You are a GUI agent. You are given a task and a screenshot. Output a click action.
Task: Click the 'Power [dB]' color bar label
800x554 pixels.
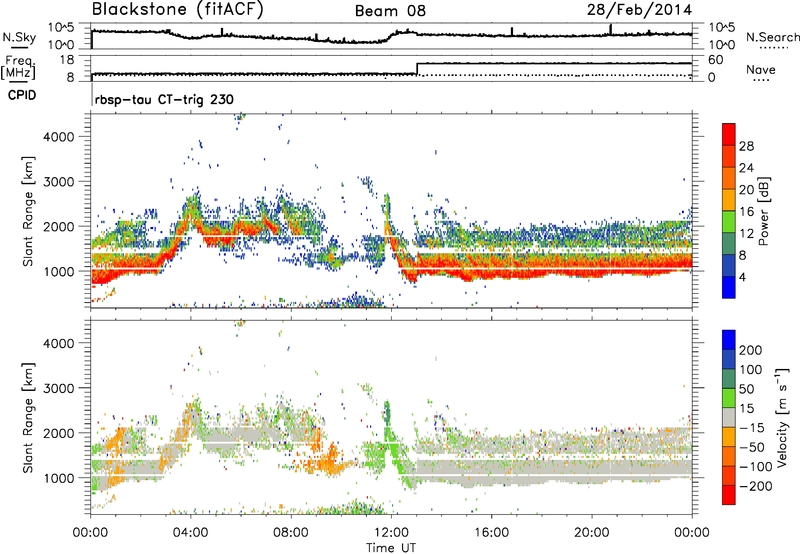coord(763,211)
